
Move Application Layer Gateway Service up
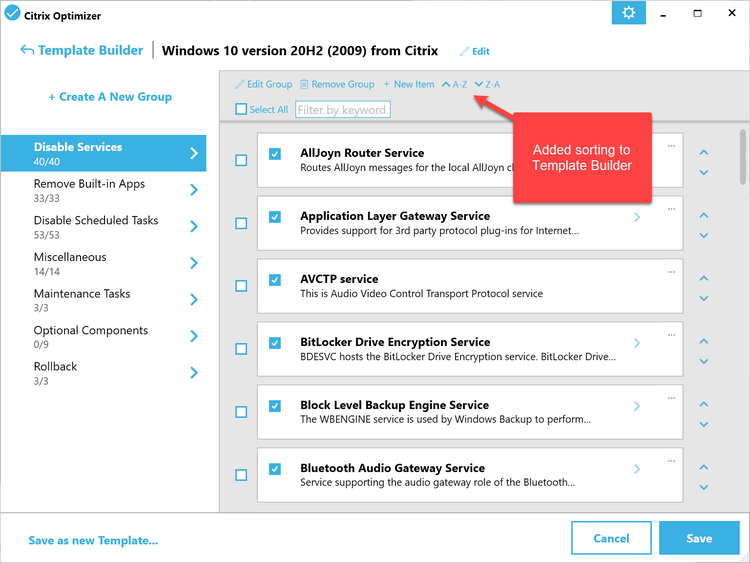pos(704,216)
